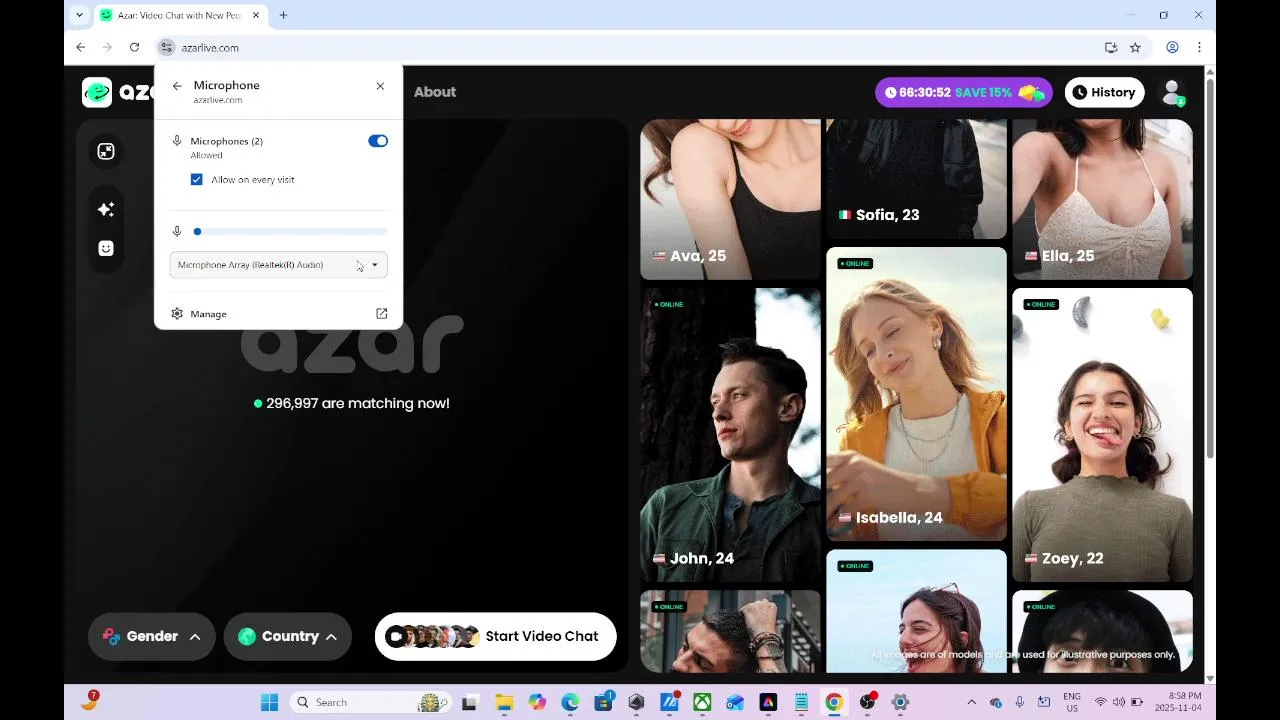Uncheck Allow on every visit
Viewport: 1280px width, 720px height.
click(x=197, y=180)
